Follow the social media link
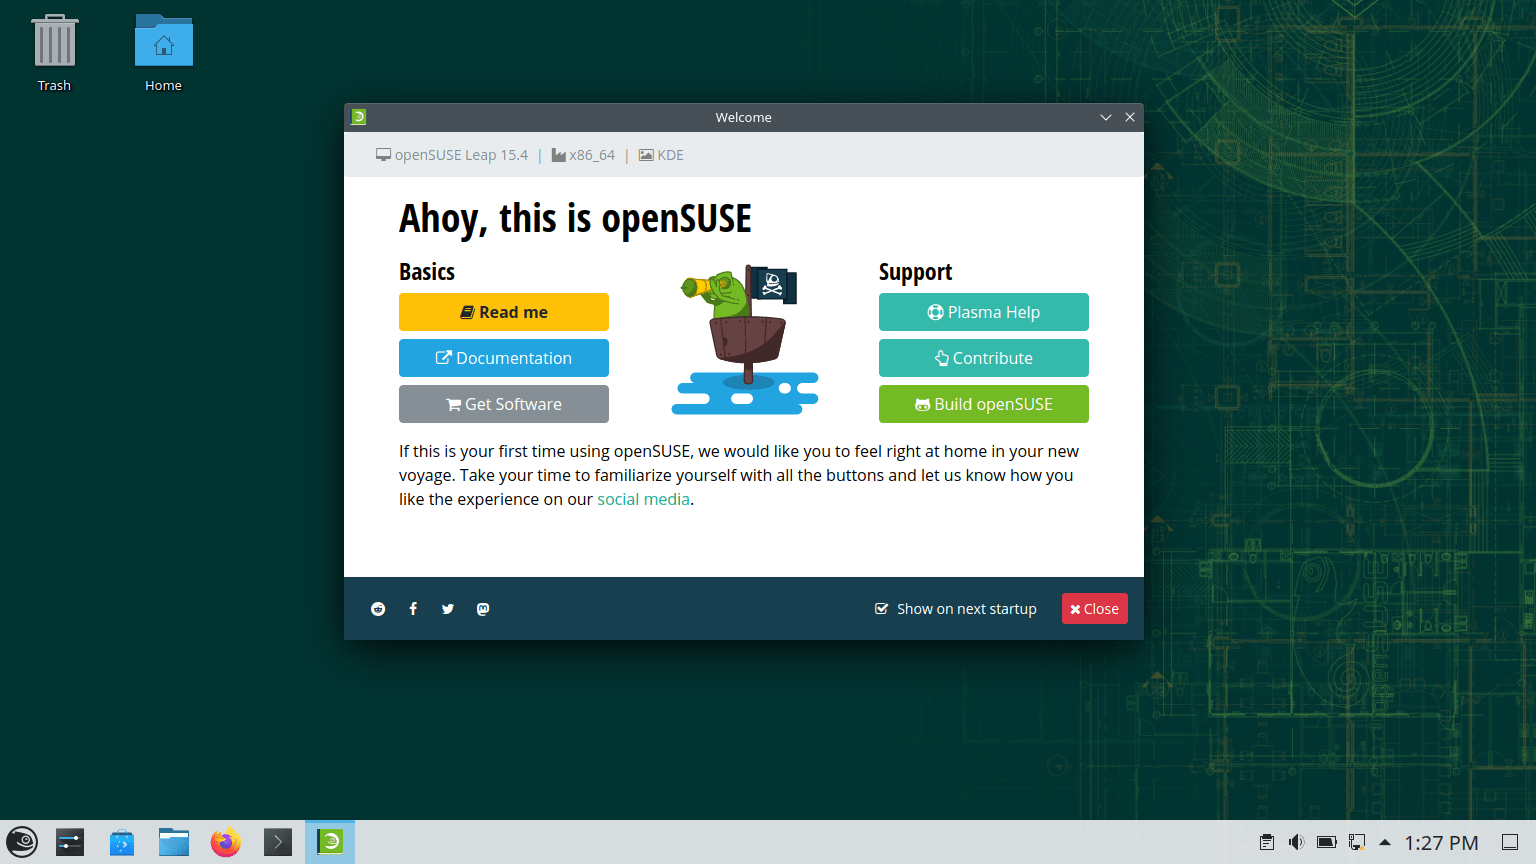Screen dimensions: 1536x864 pyautogui.click(x=643, y=499)
